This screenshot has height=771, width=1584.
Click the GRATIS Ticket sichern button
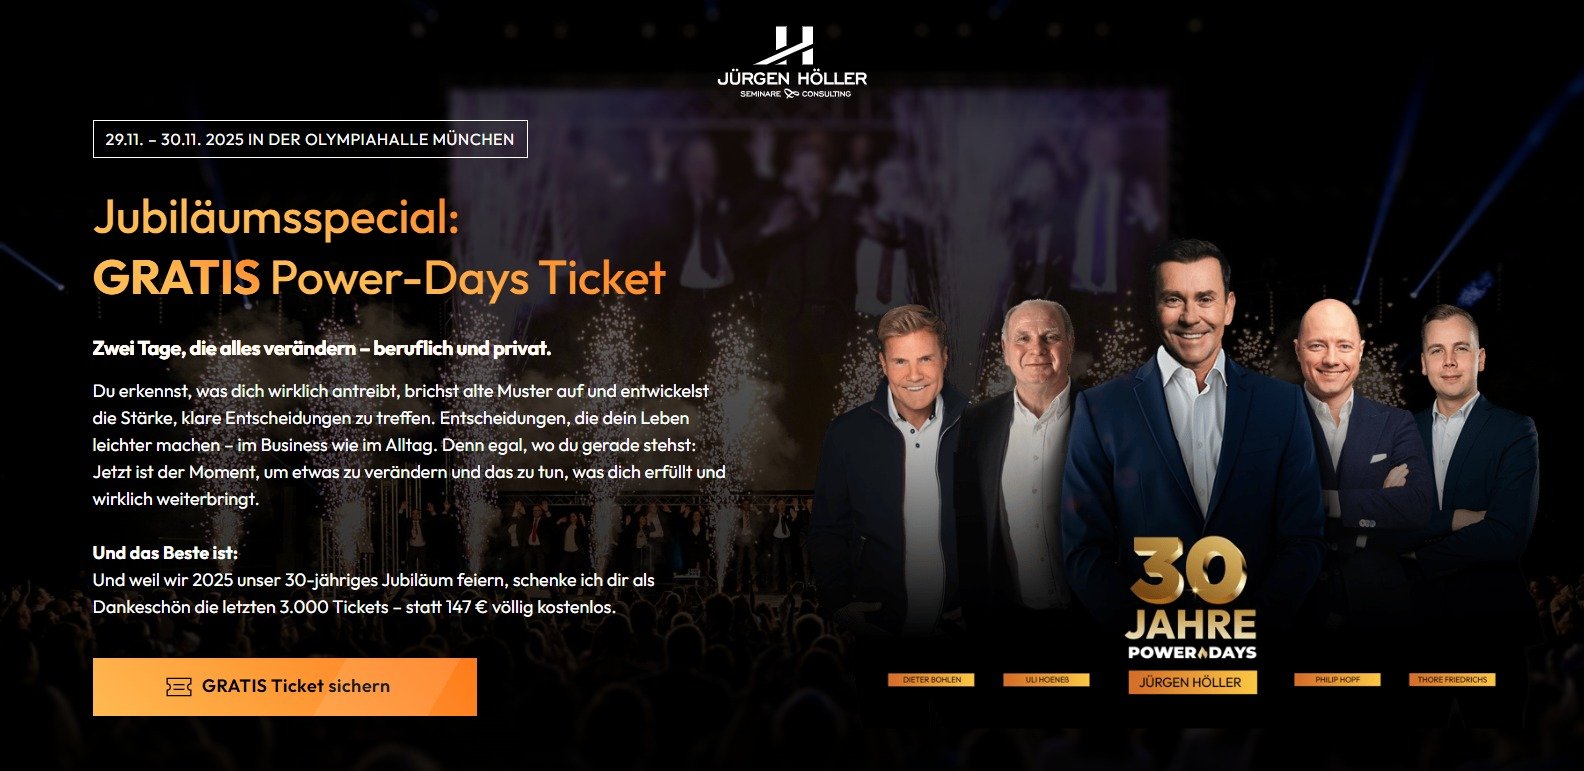tap(285, 687)
